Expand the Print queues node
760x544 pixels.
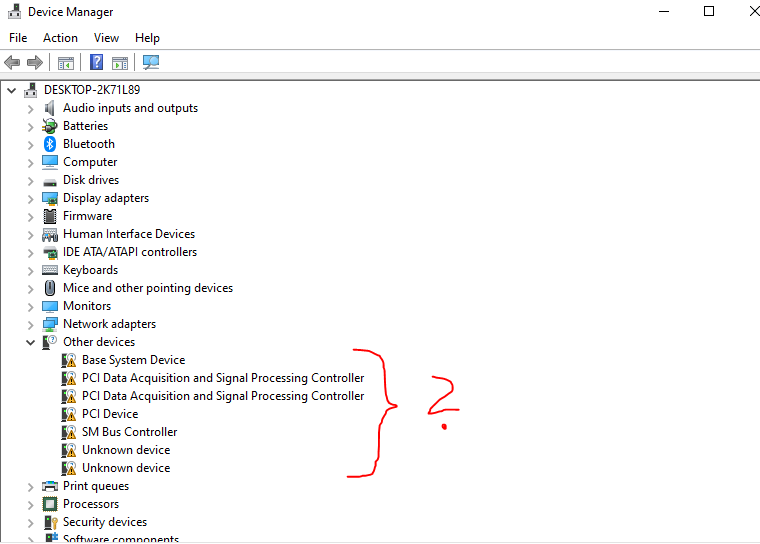(x=31, y=487)
